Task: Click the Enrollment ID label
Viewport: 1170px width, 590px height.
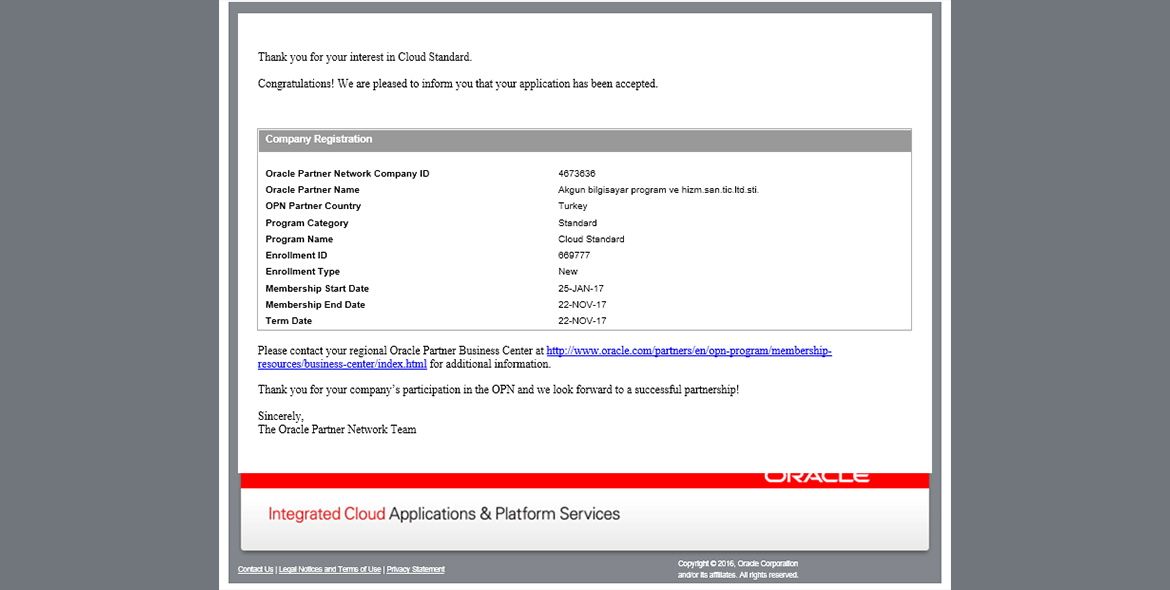Action: [296, 256]
